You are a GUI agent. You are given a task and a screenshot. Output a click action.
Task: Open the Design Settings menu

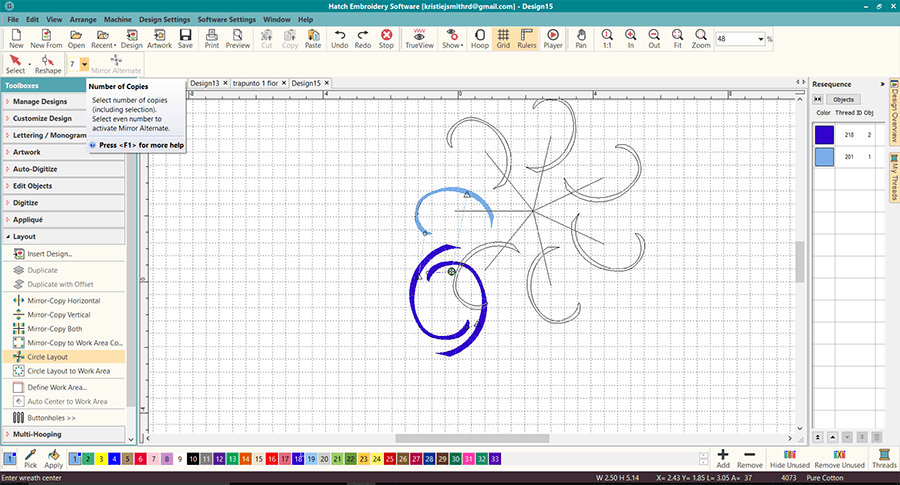[164, 19]
